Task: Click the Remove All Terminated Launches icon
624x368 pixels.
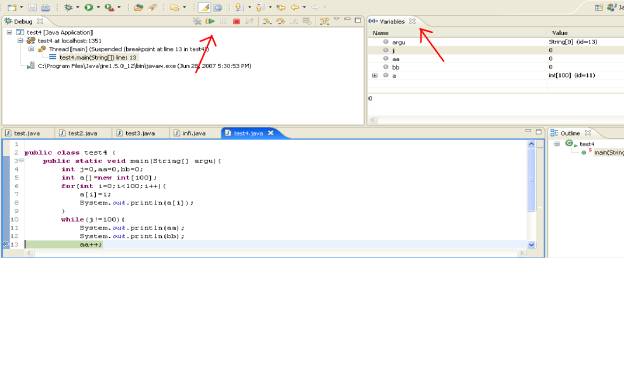Action: coord(197,21)
